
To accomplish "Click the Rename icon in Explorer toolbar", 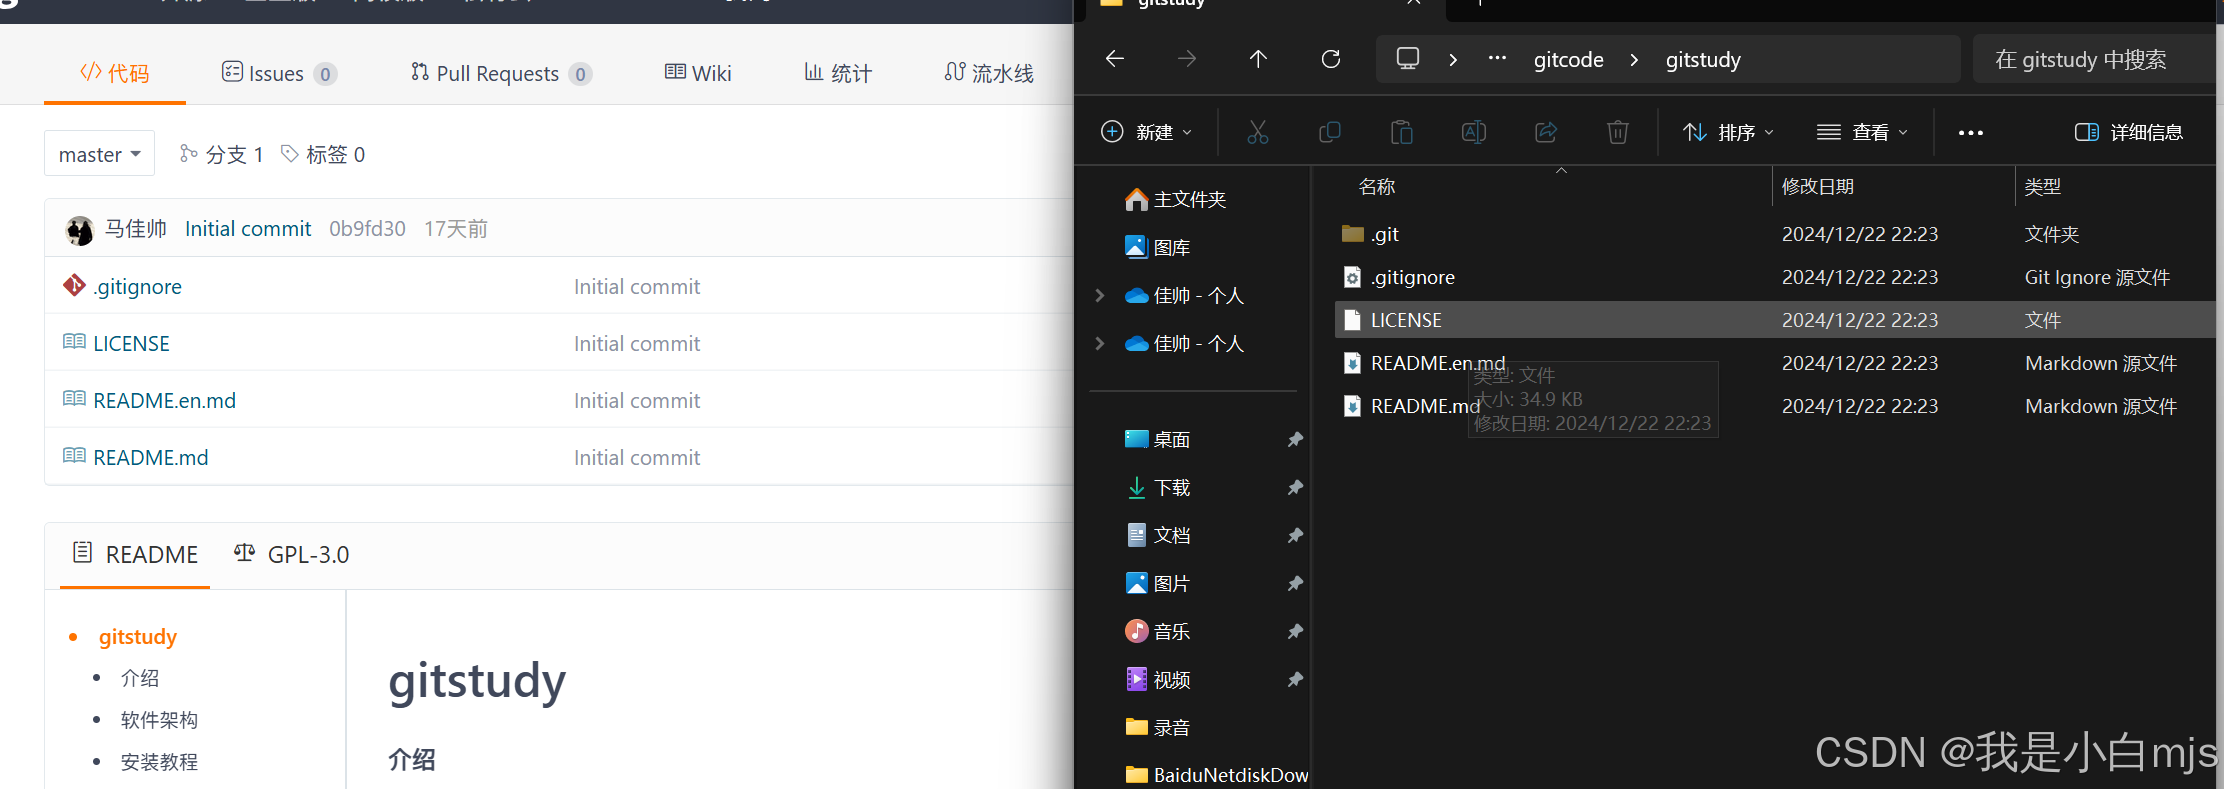I will click(x=1474, y=132).
